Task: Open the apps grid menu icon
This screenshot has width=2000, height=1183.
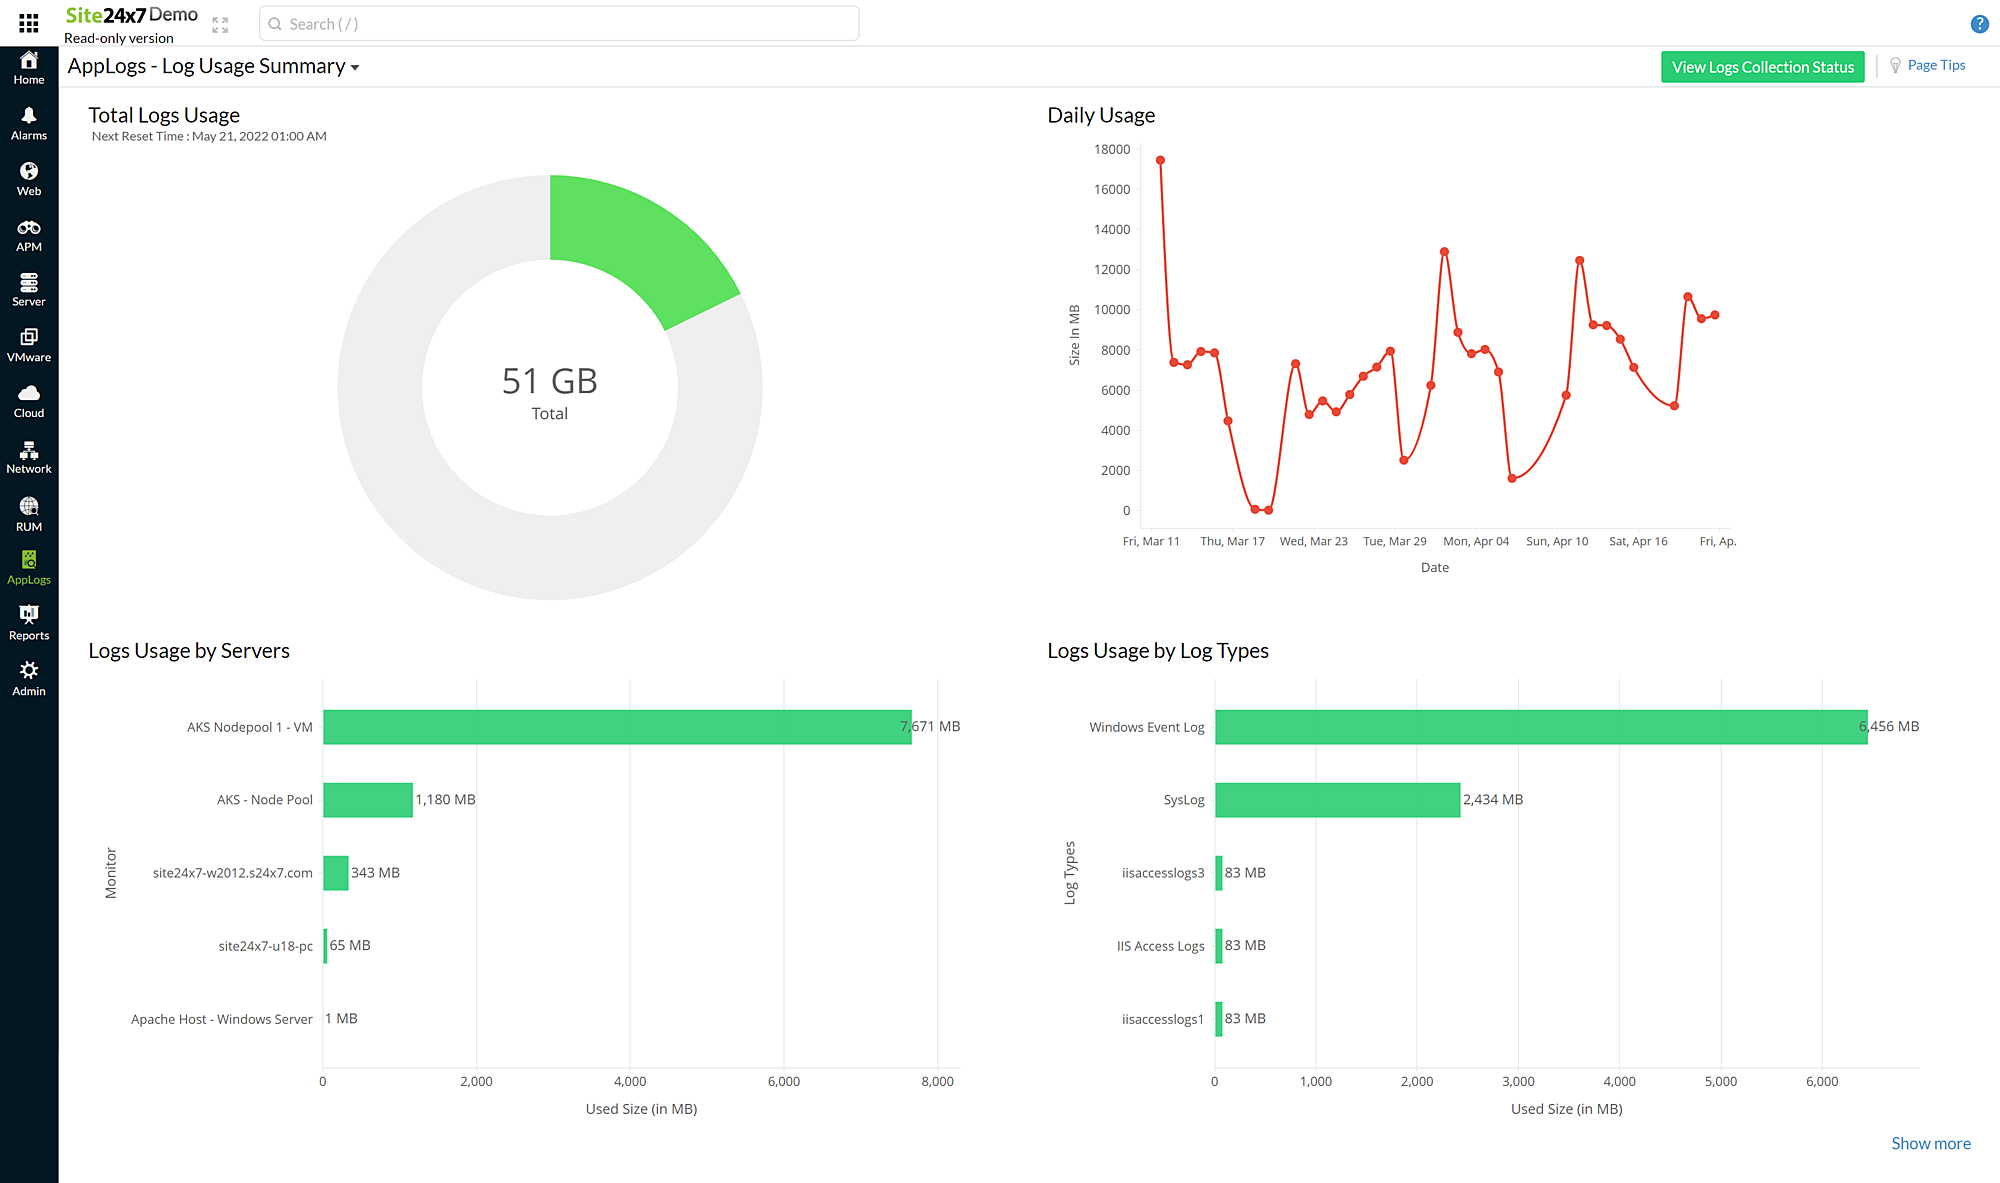Action: pos(29,22)
